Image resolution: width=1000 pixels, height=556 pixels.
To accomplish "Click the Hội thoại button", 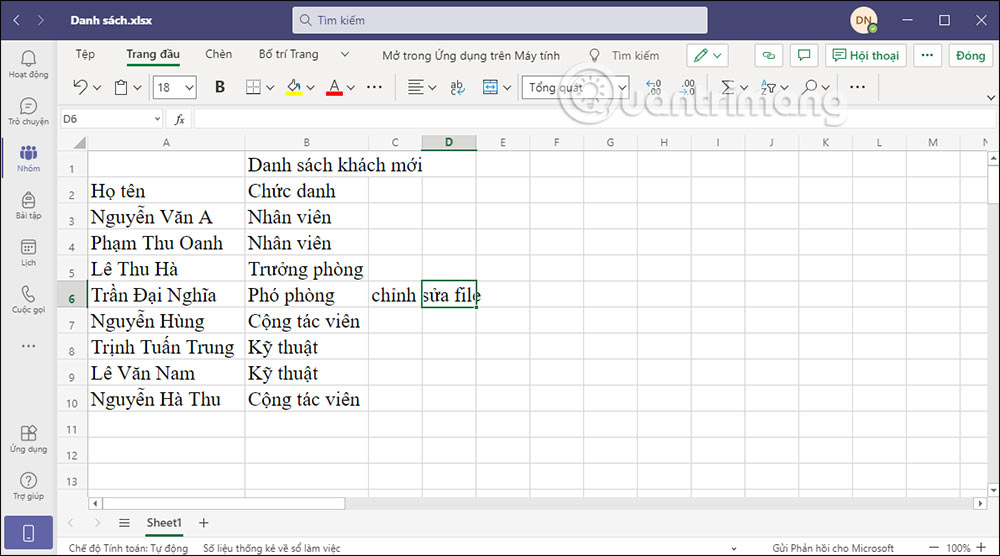I will point(866,55).
